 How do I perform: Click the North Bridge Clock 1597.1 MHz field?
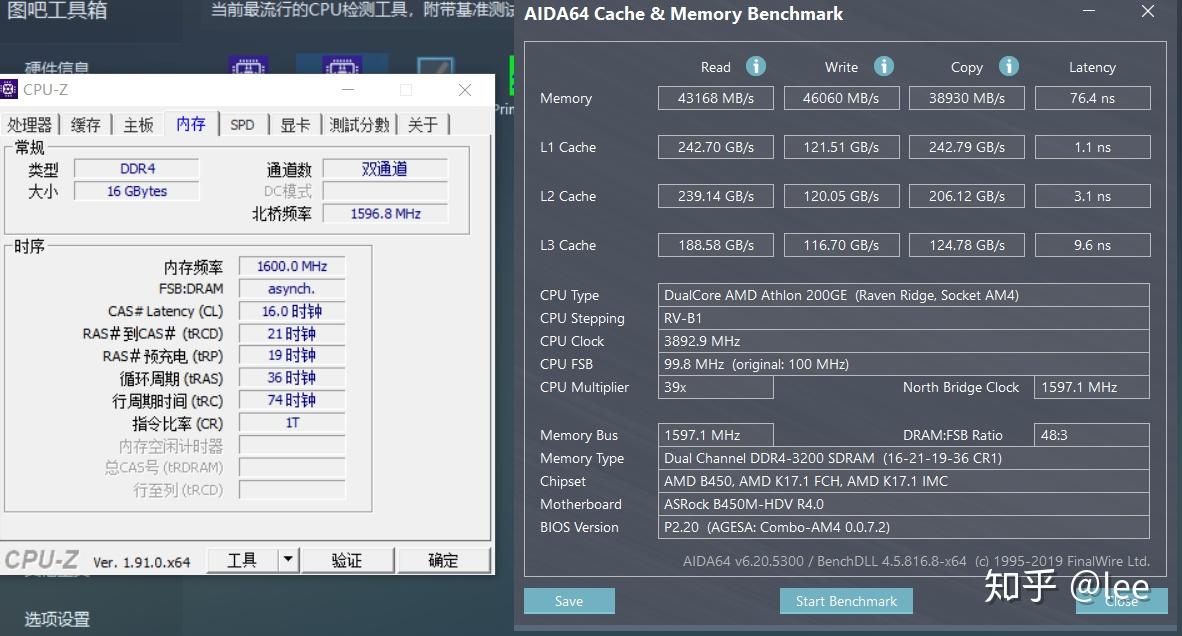pyautogui.click(x=1092, y=387)
